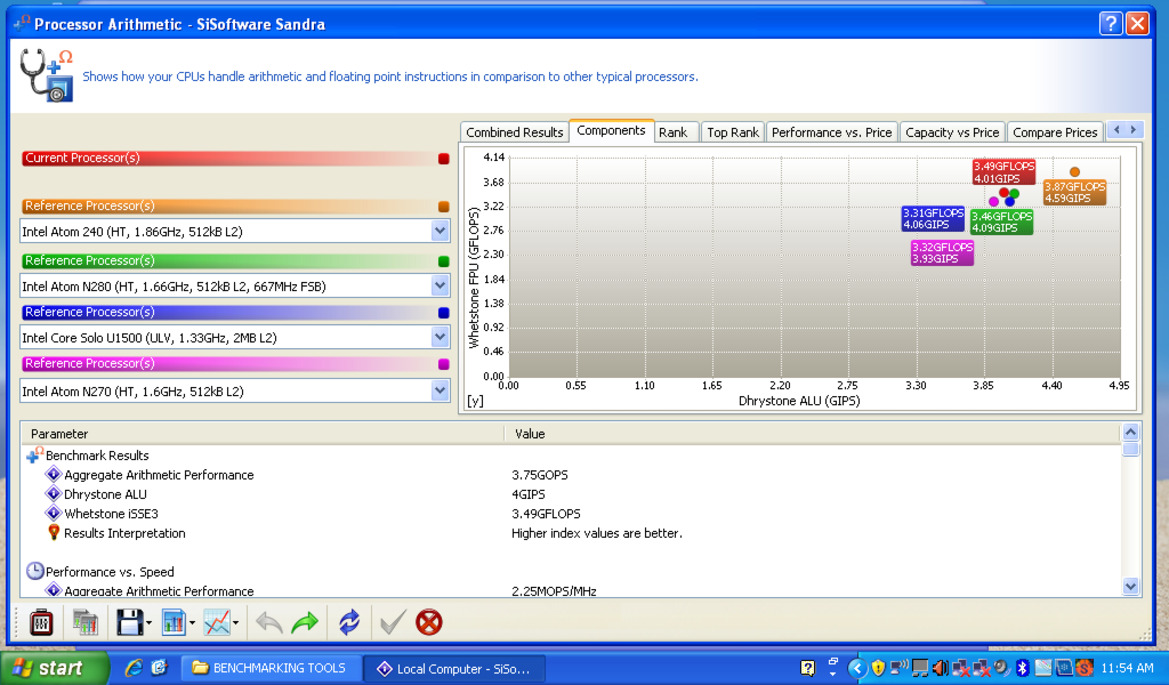
Task: Switch to Performance vs. Price tab
Action: point(832,132)
